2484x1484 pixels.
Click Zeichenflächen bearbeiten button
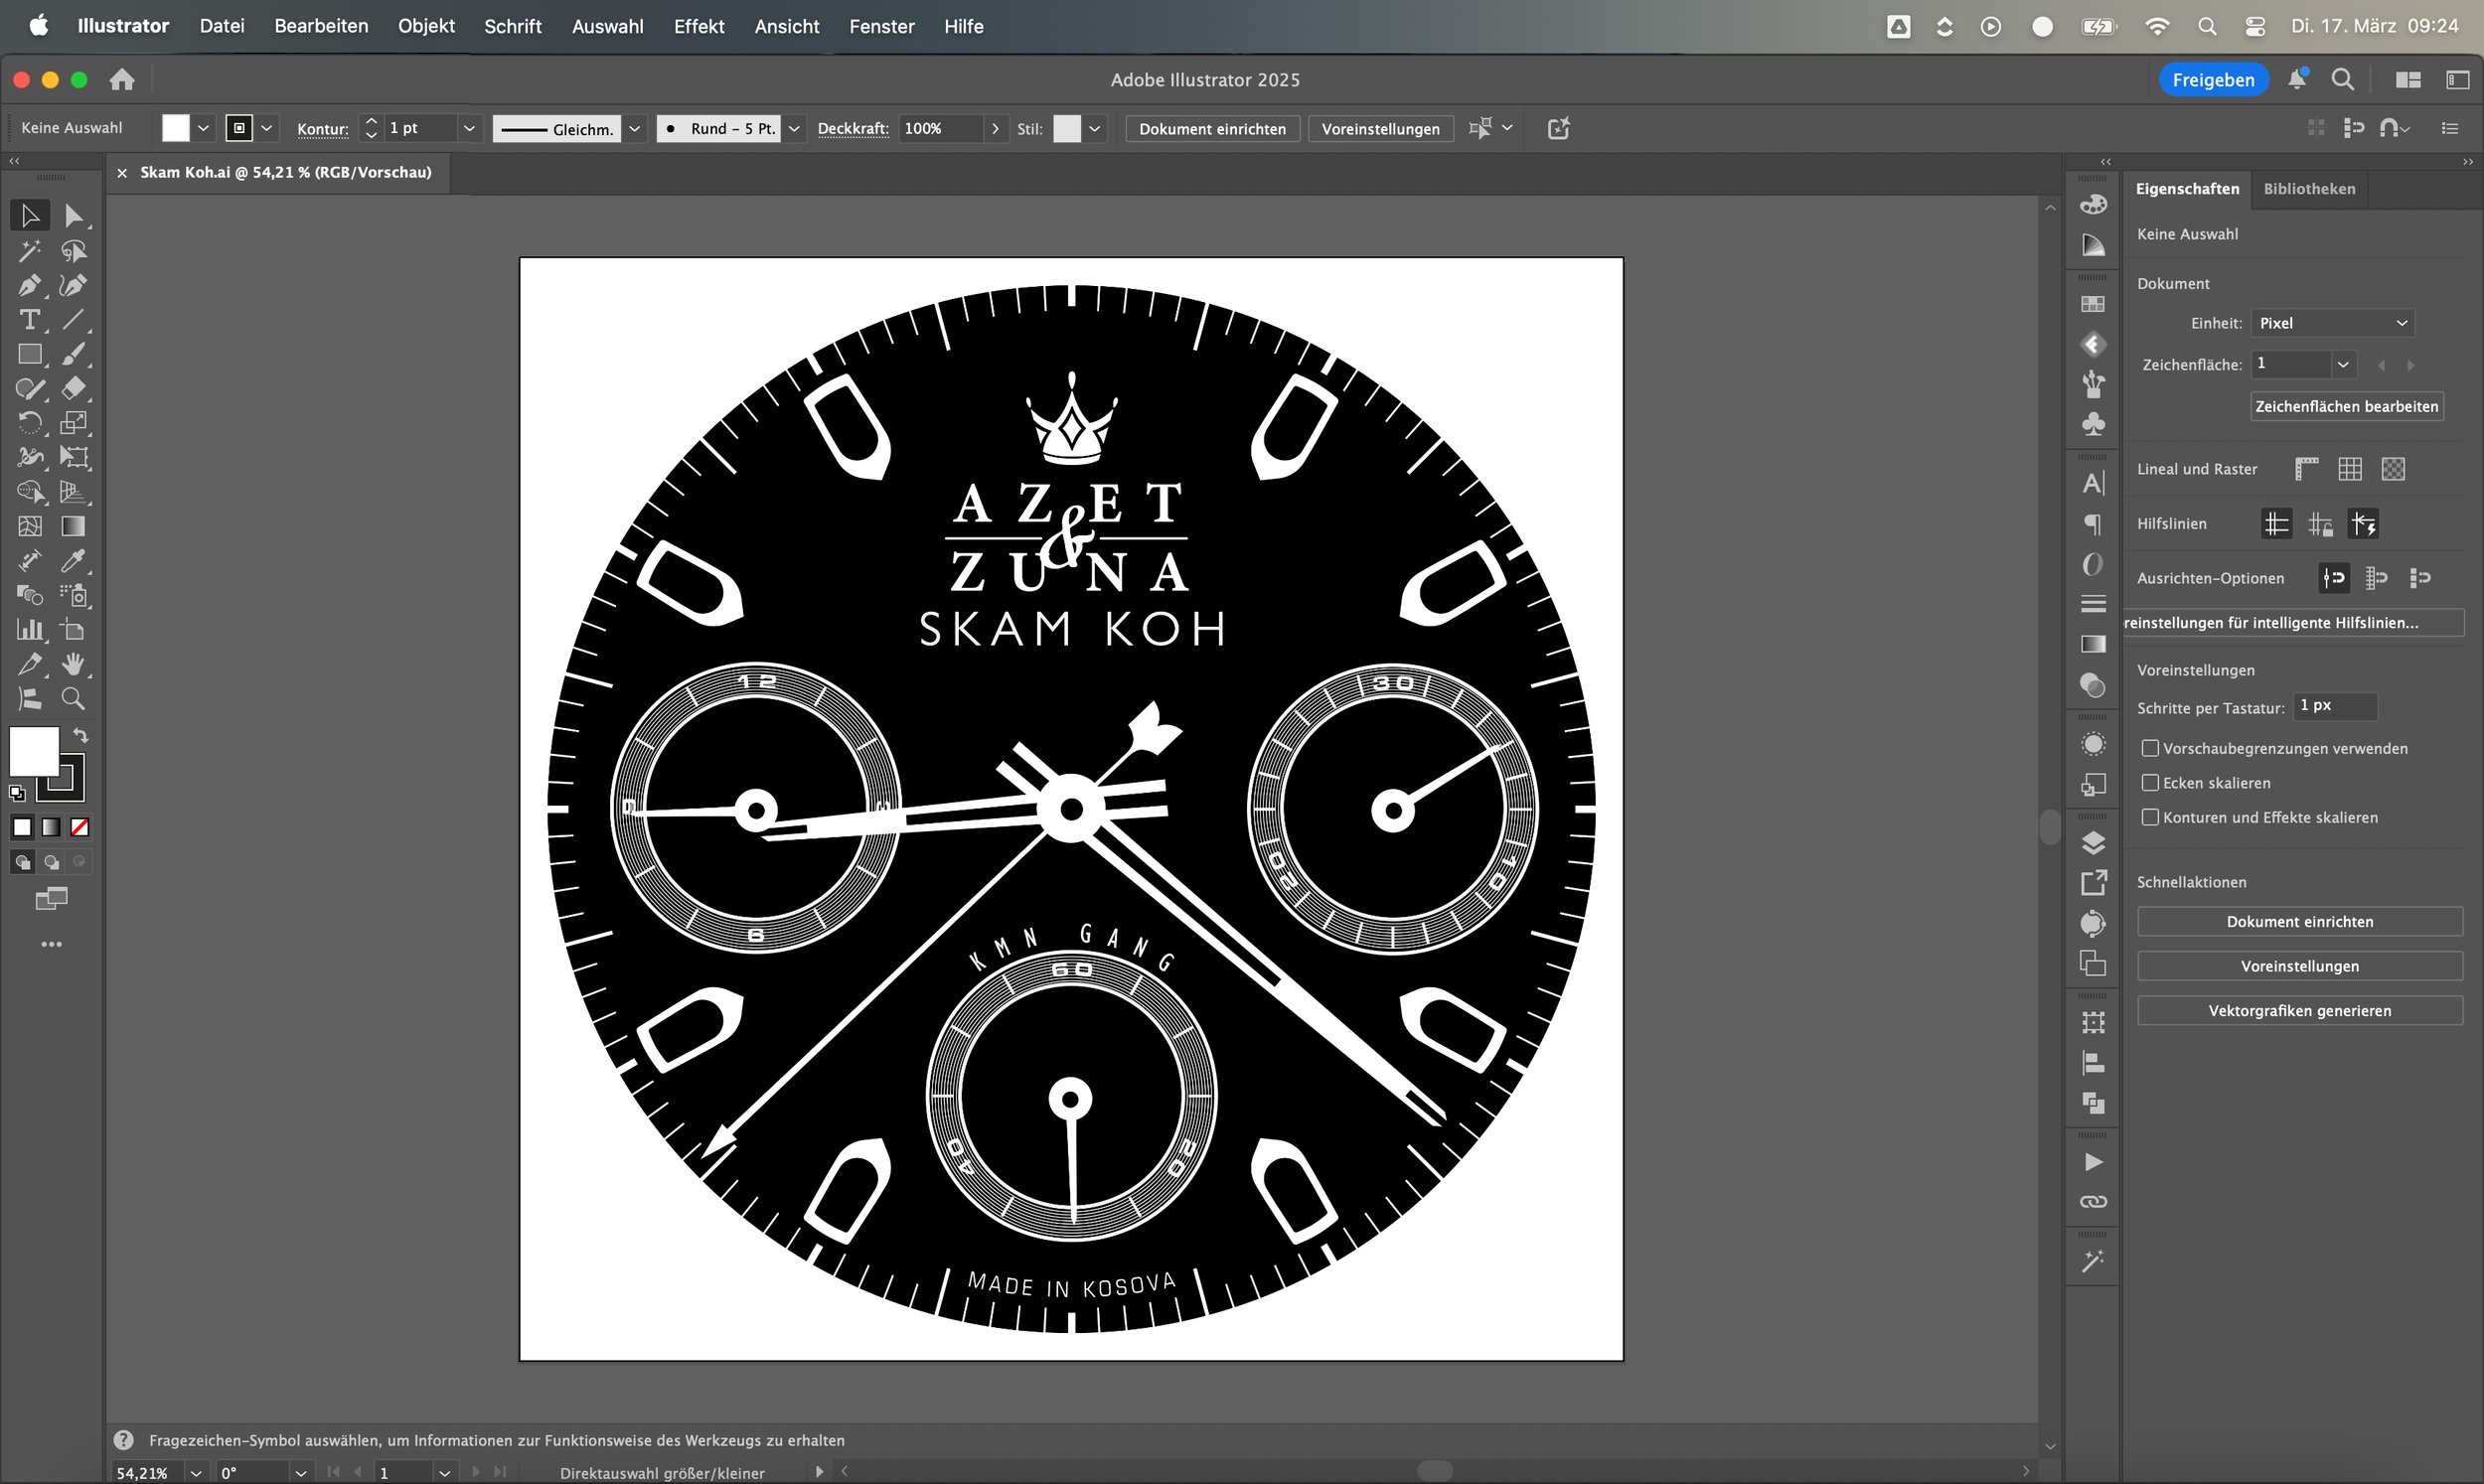(x=2346, y=406)
